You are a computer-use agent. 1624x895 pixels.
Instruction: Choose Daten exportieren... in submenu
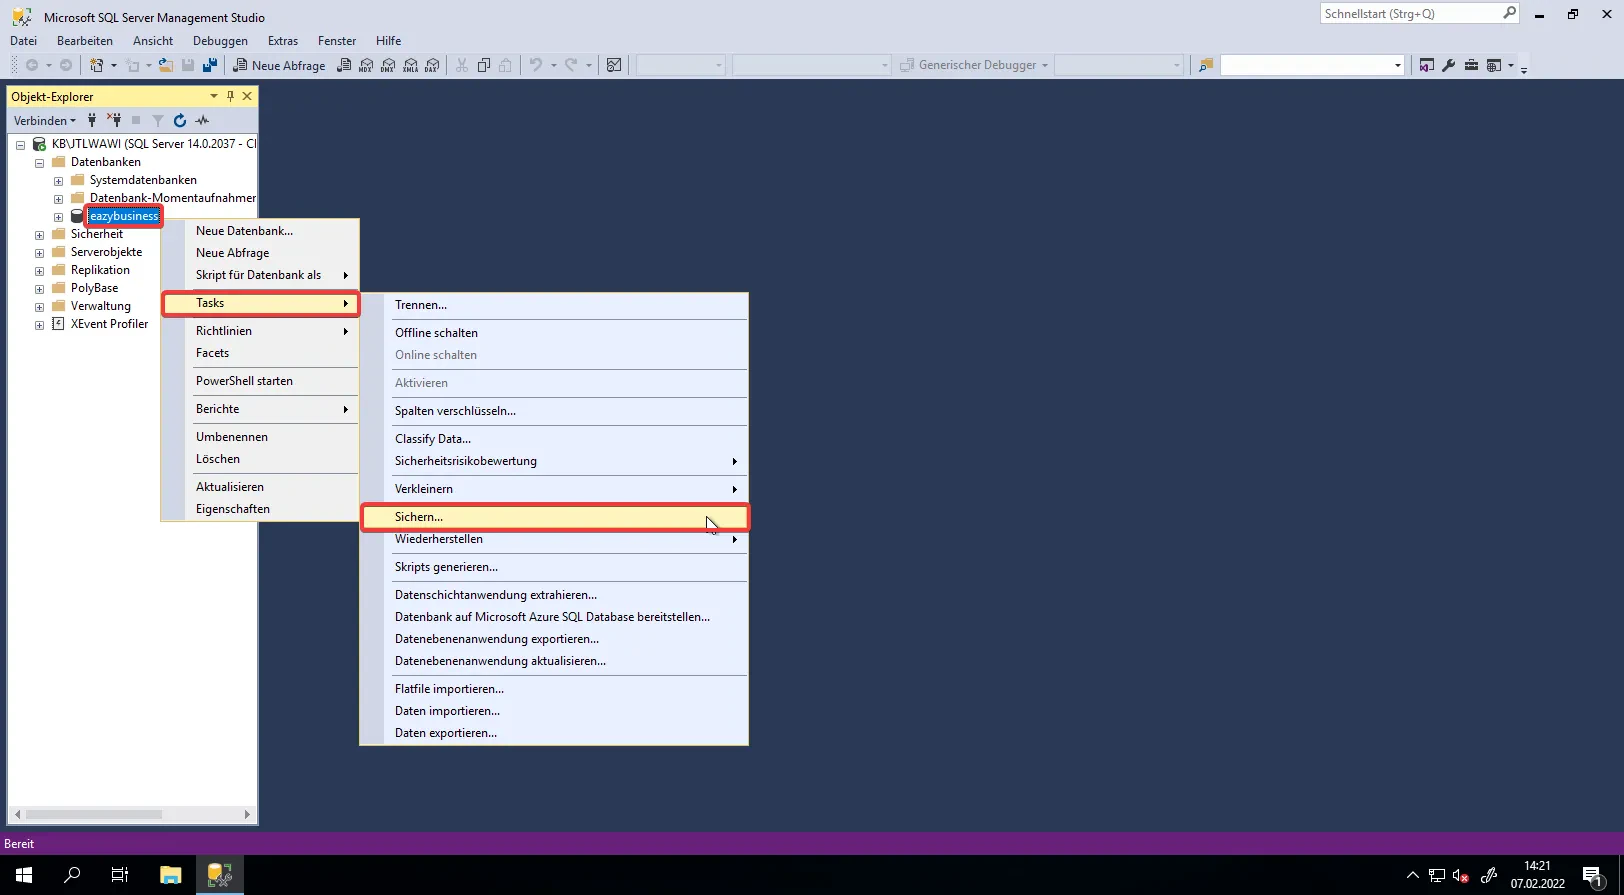(x=554, y=733)
